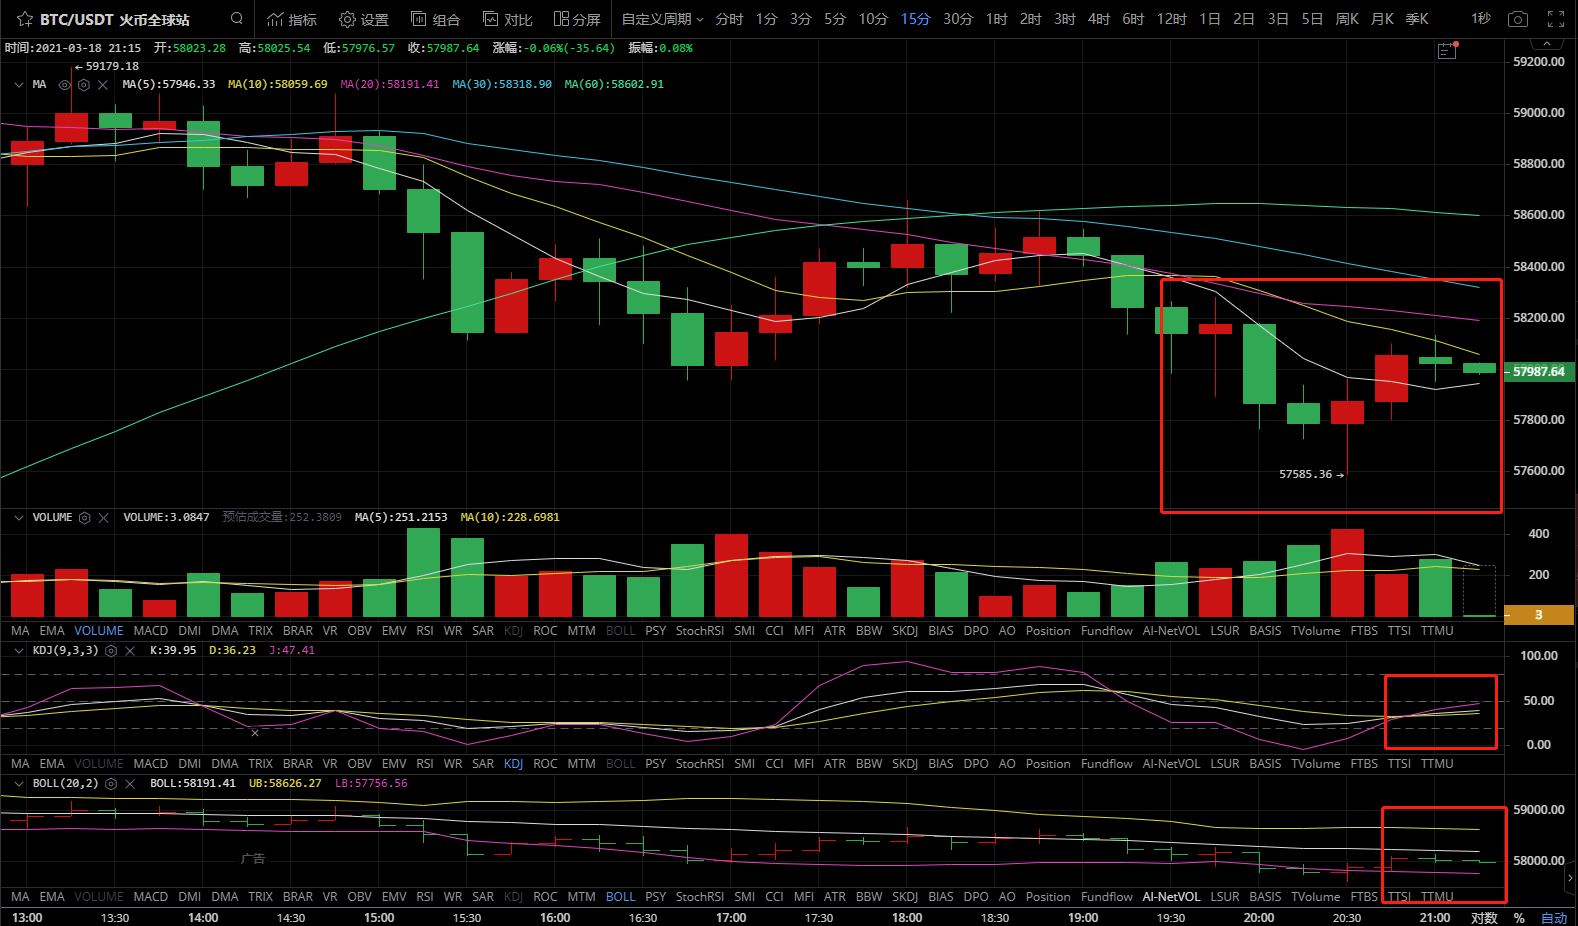
Task: Select the 1时 period
Action: 997,19
